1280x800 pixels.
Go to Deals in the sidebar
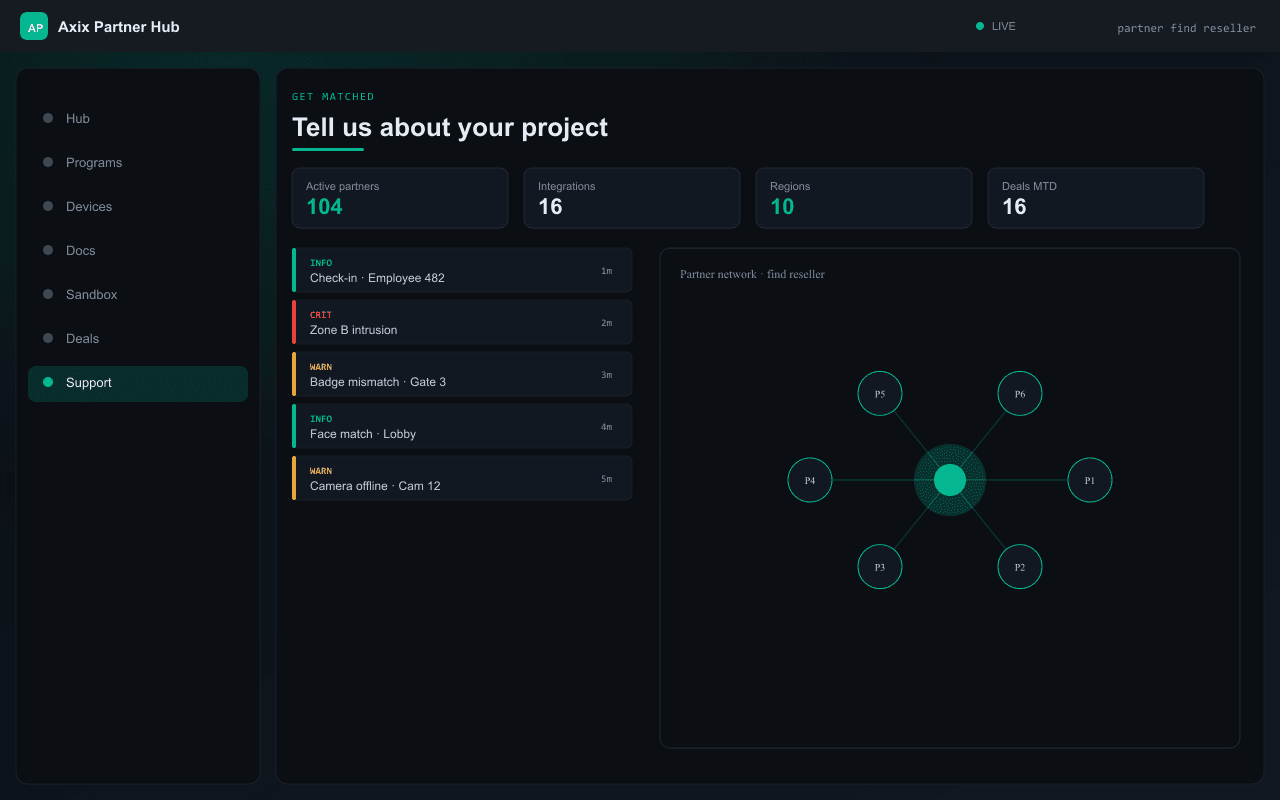(138, 338)
